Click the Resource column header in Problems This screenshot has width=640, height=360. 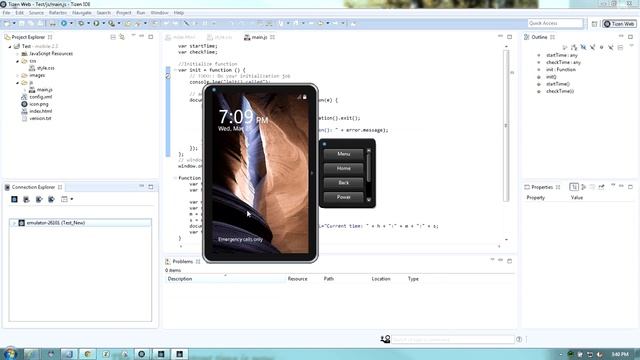click(x=298, y=279)
